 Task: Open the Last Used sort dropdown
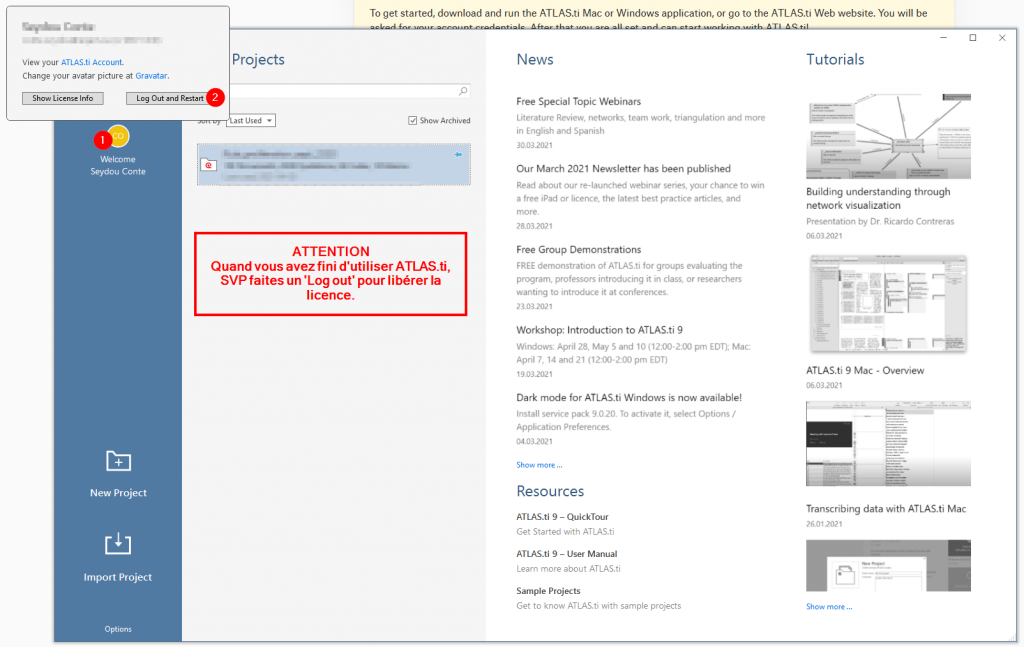[250, 121]
